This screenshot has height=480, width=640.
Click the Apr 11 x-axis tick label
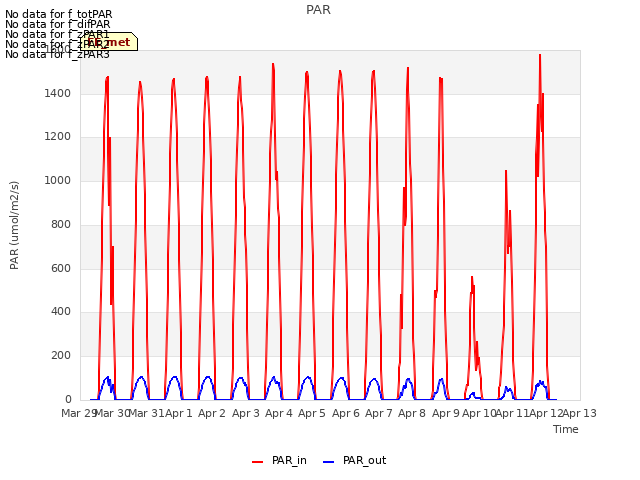coord(513,413)
